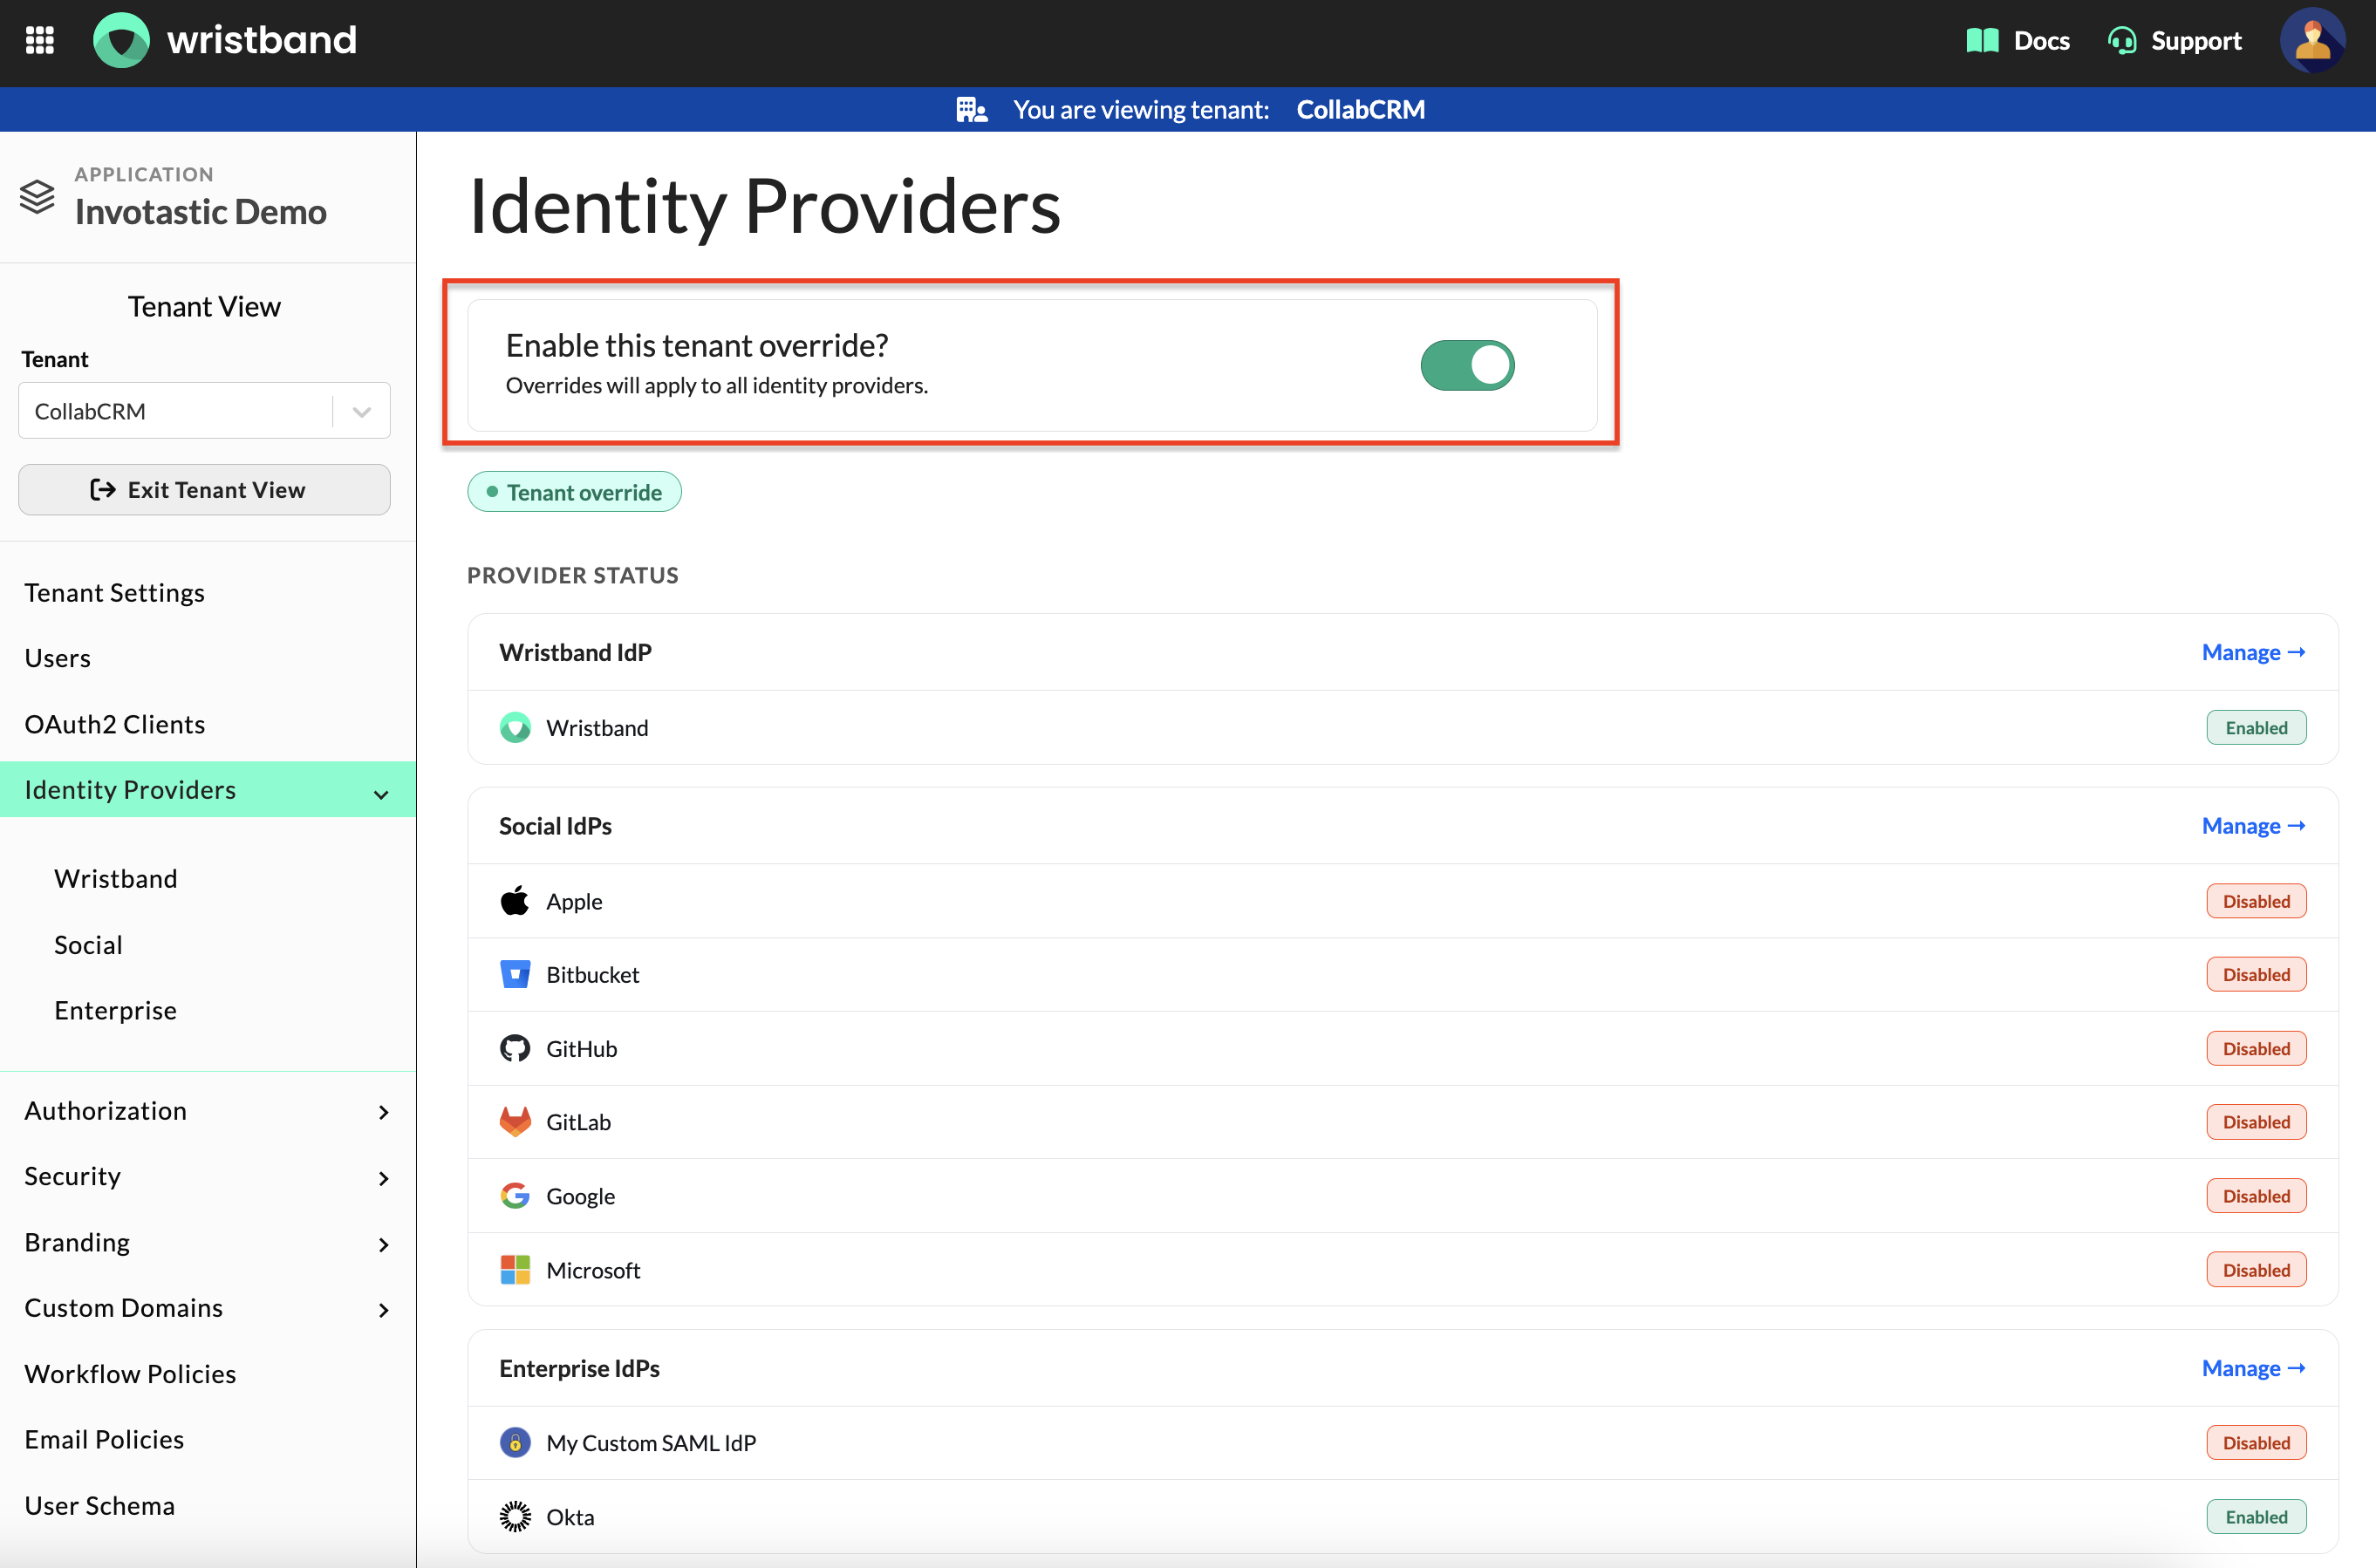Click the Okta provider icon
The width and height of the screenshot is (2376, 1568).
[x=515, y=1517]
